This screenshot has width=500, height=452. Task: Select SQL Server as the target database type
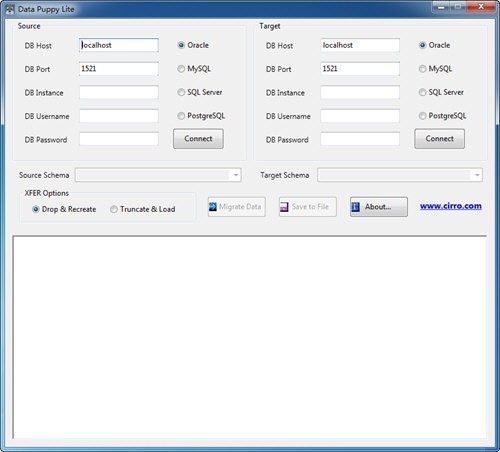[x=422, y=92]
